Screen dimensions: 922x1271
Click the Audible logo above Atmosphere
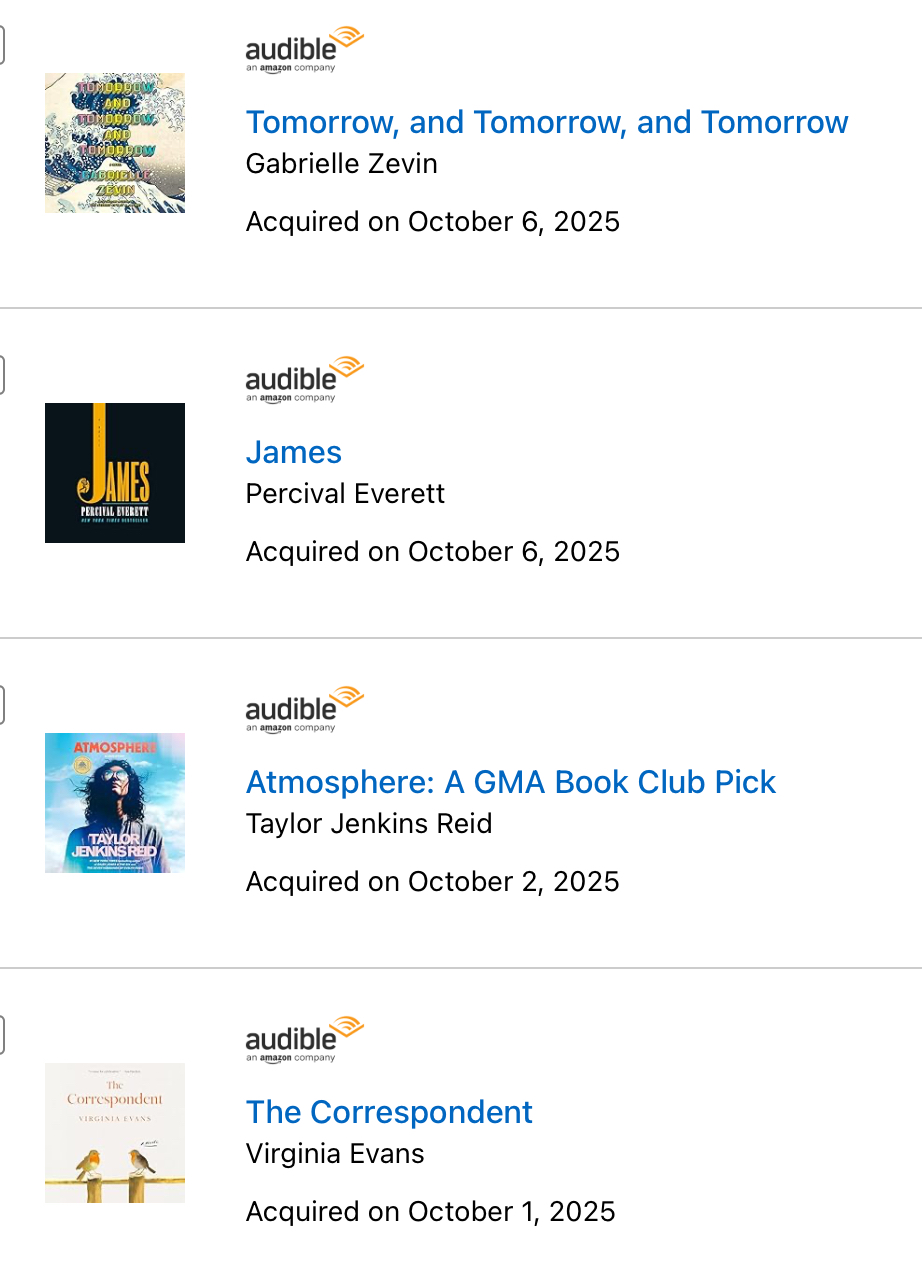[x=304, y=710]
